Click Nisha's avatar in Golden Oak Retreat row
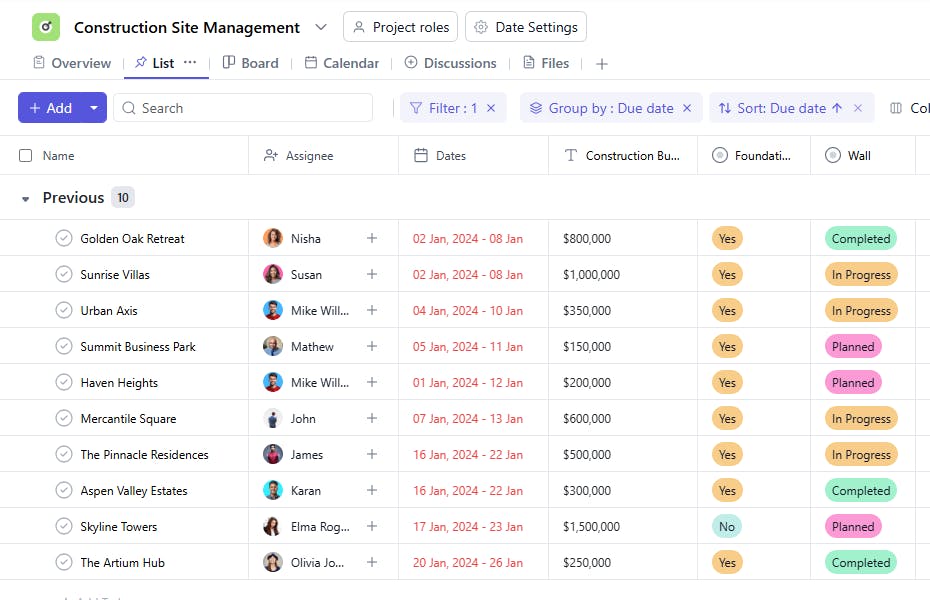 [273, 238]
